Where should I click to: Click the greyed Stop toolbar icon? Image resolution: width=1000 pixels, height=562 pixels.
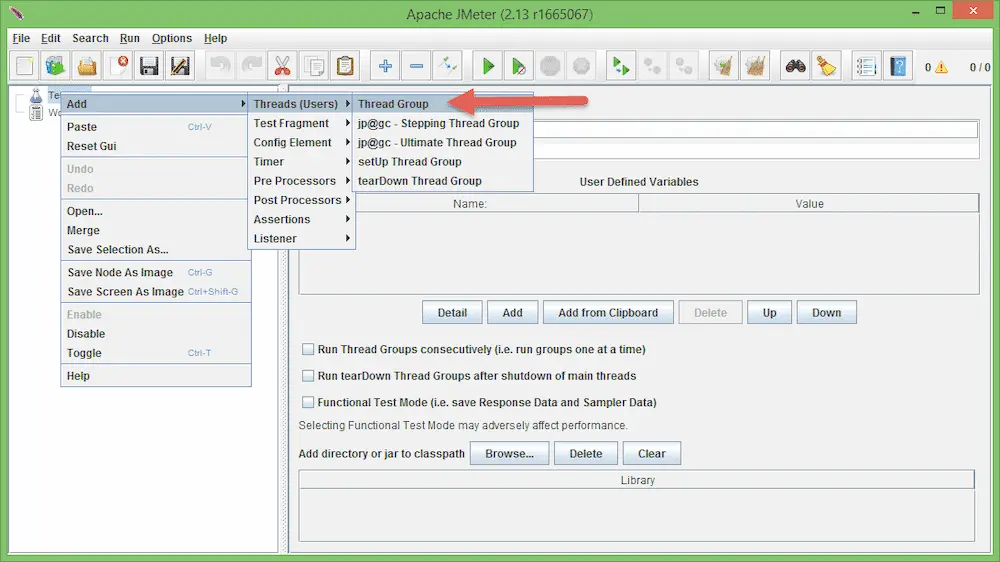tap(550, 66)
